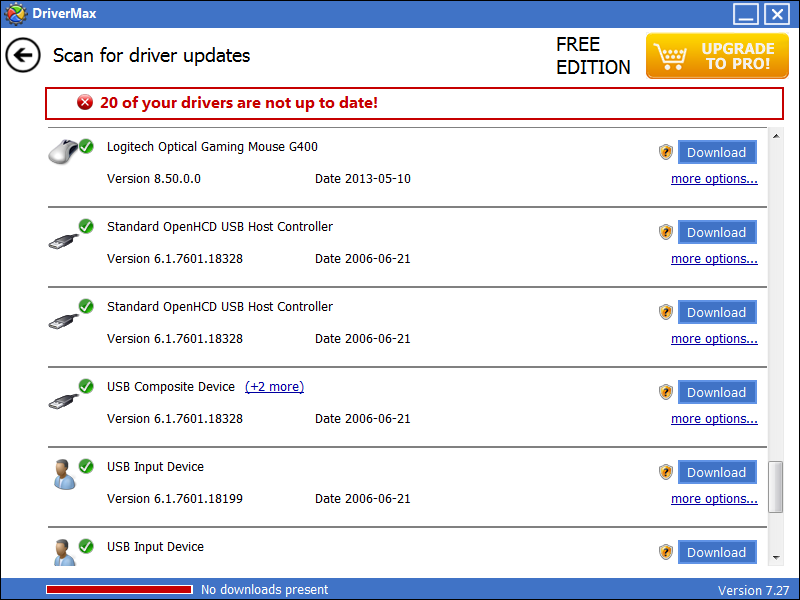Click the DriverMax logo in the title bar
This screenshot has height=600, width=800.
click(15, 14)
